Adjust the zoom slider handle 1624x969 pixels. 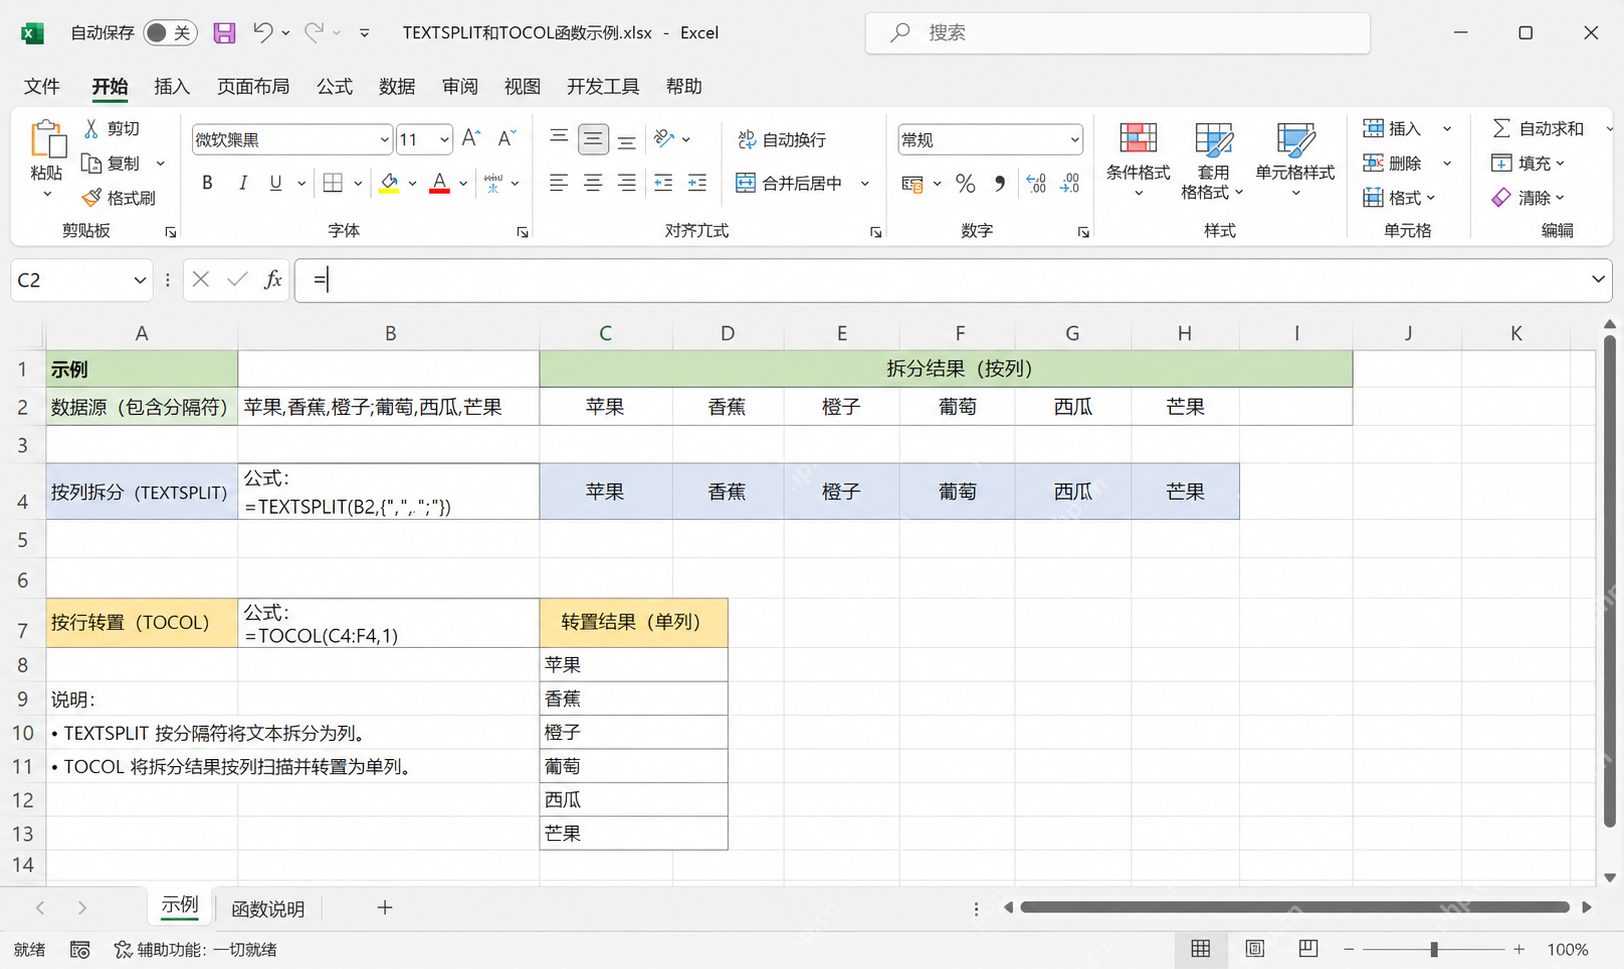point(1433,949)
